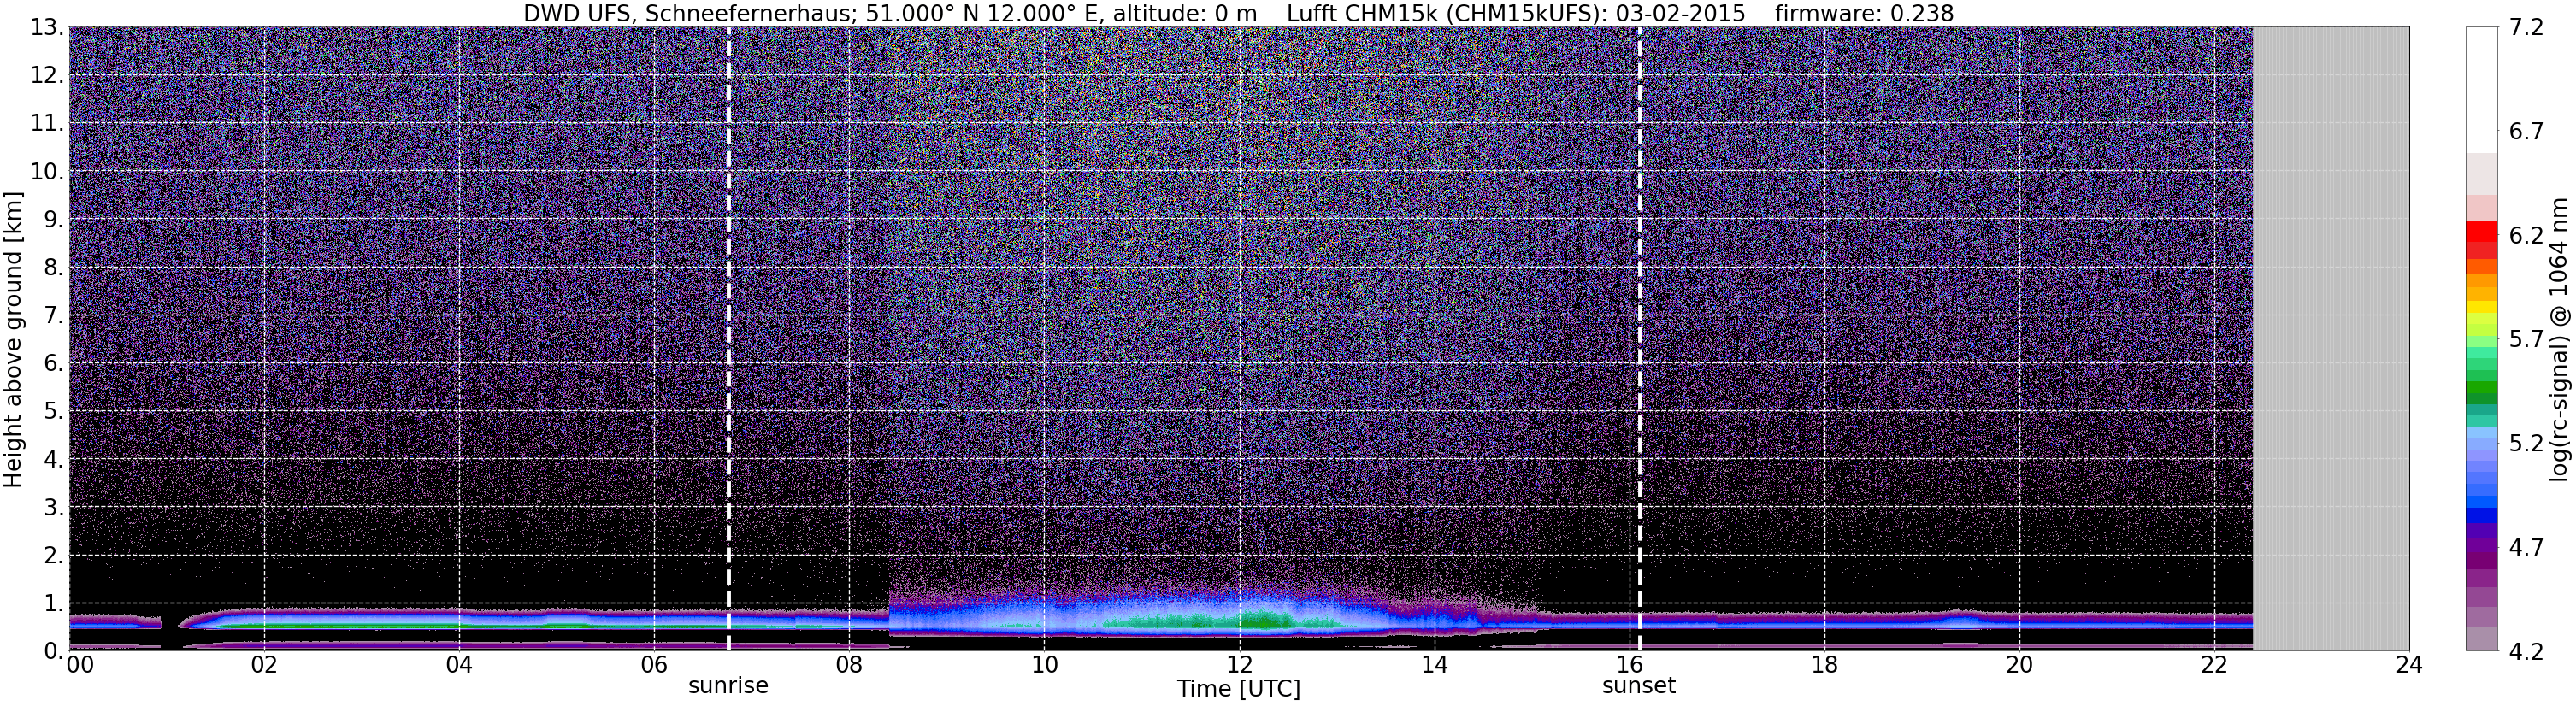Click the y-axis tick label '9.'
This screenshot has height=706, width=2576.
tap(54, 220)
